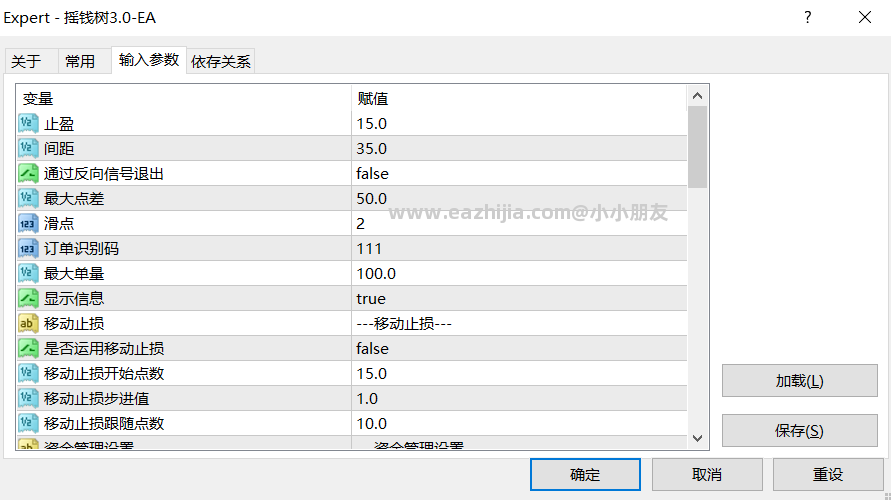Click the 加载(L) button

point(800,381)
